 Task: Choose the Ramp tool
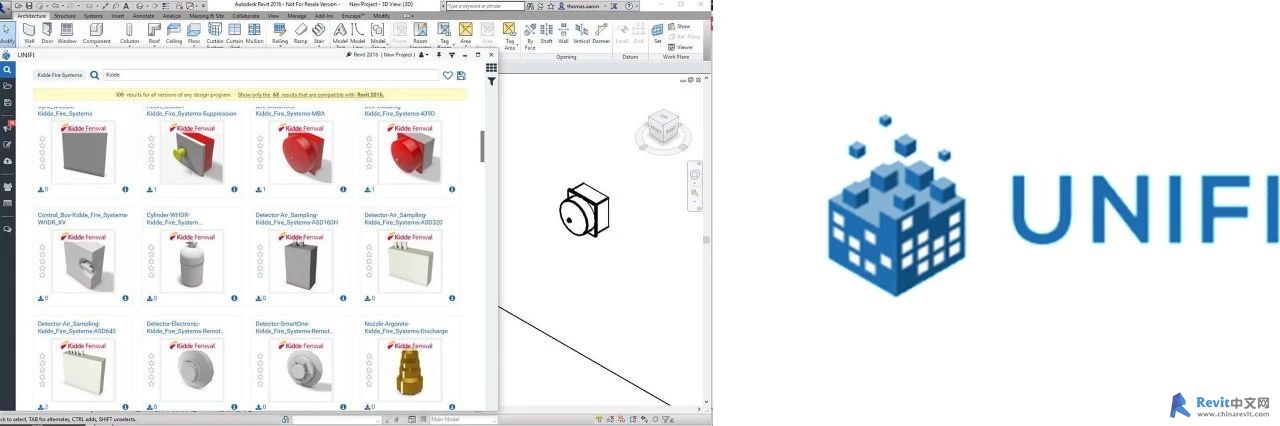300,34
